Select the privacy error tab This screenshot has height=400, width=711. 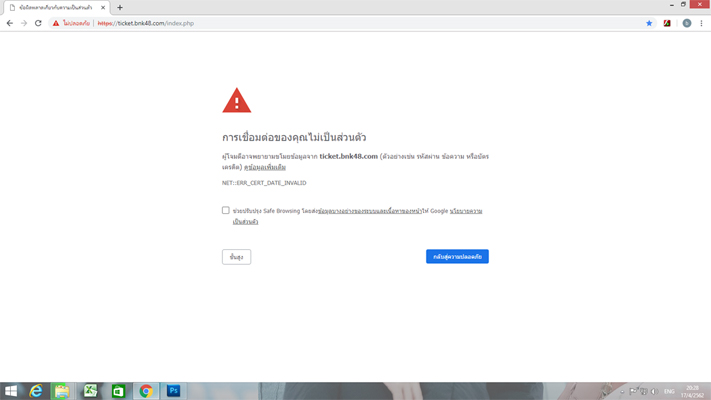(55, 7)
